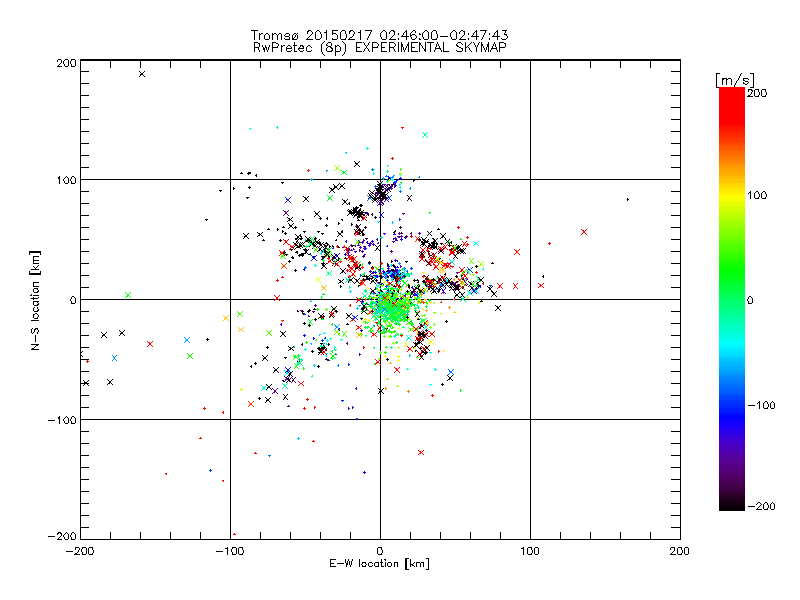The height and width of the screenshot is (600, 800).
Task: Click the colorbar tick label '-100'
Action: (761, 405)
